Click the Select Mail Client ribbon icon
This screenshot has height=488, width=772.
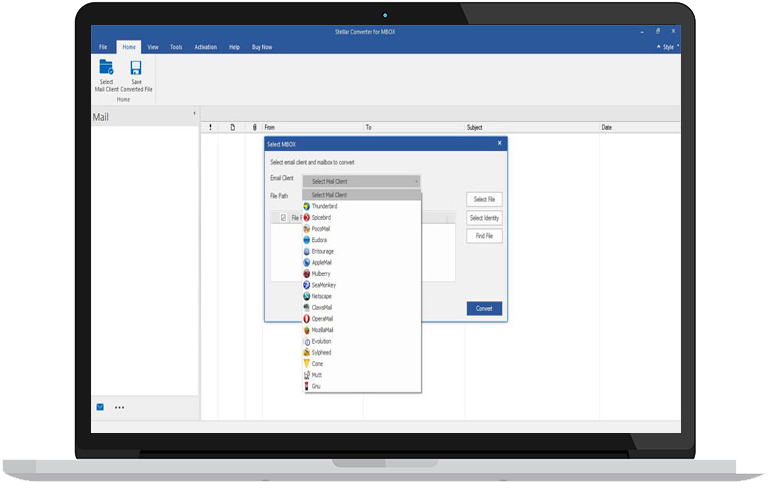(106, 75)
